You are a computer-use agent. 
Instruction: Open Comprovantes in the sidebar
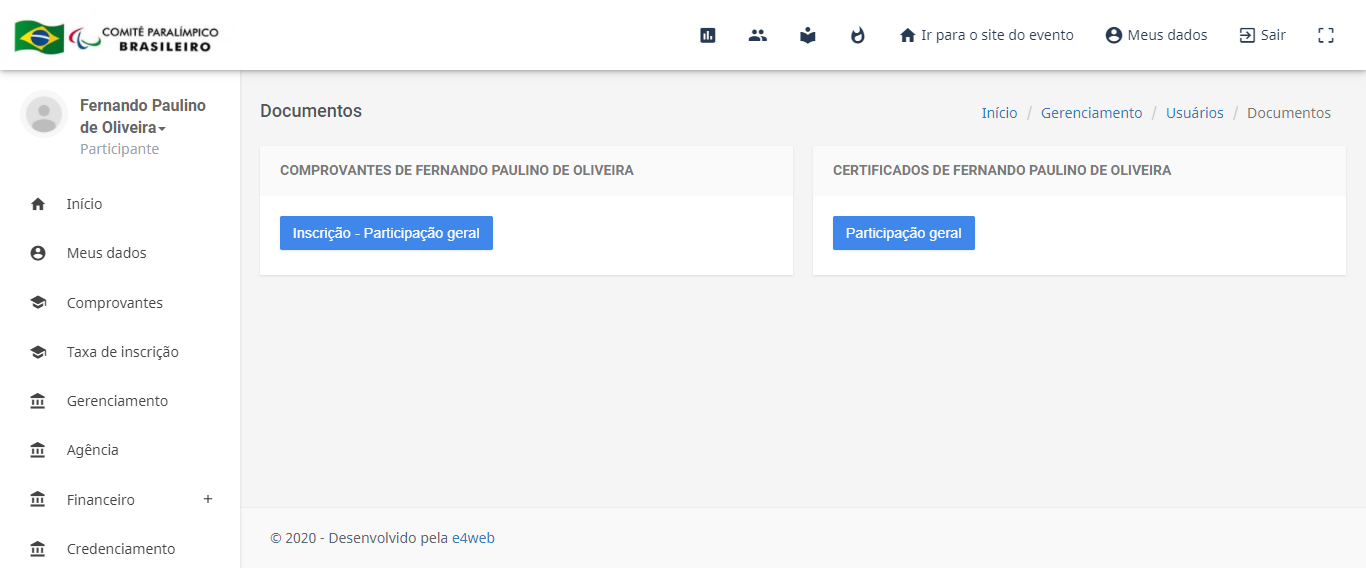[114, 303]
